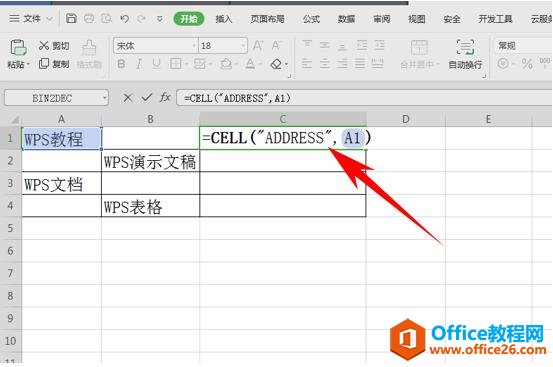Image resolution: width=553 pixels, height=367 pixels.
Task: Click the increase indent icon
Action: pyautogui.click(x=379, y=45)
